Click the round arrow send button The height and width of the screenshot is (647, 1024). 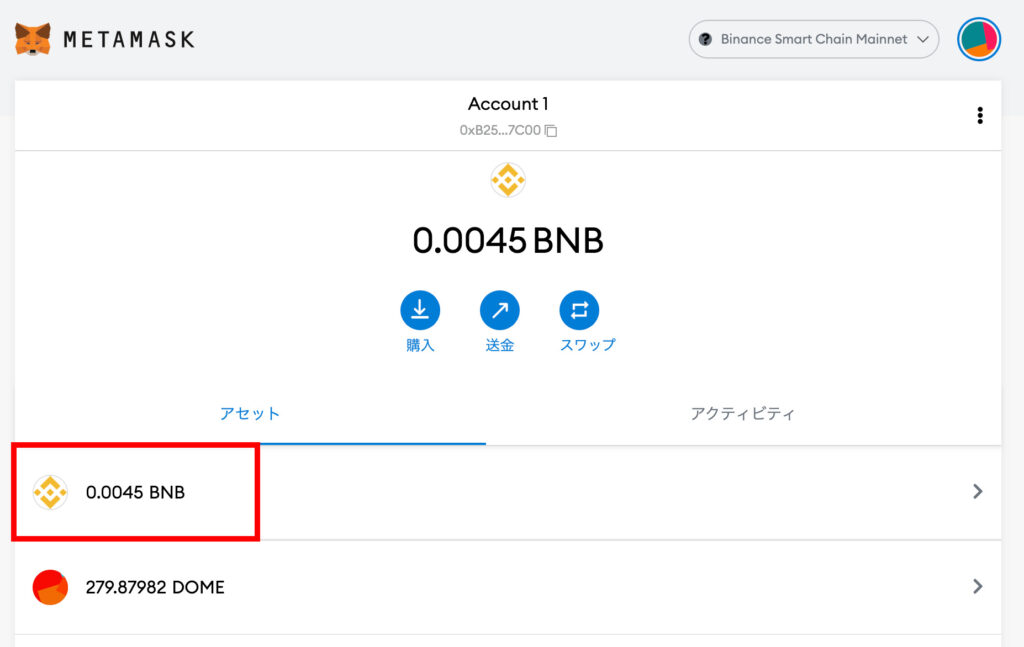click(500, 310)
